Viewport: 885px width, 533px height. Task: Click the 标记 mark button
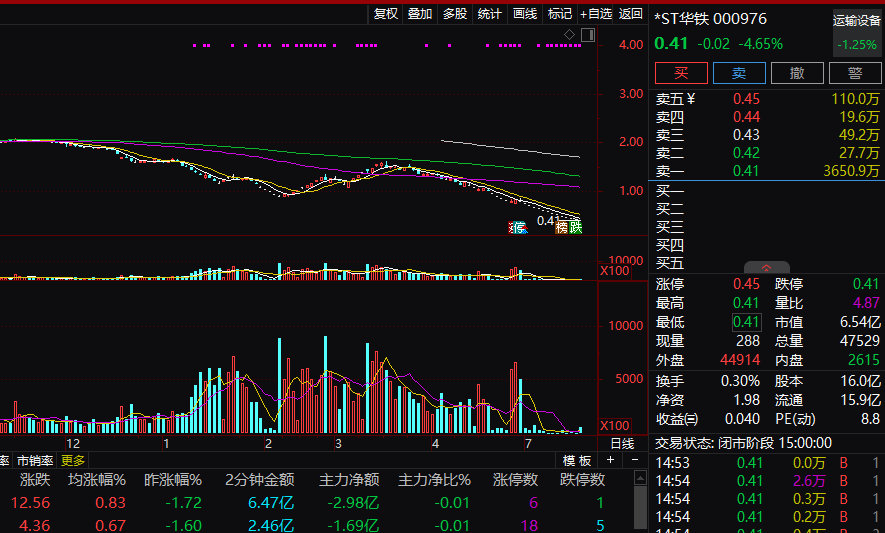(x=560, y=14)
